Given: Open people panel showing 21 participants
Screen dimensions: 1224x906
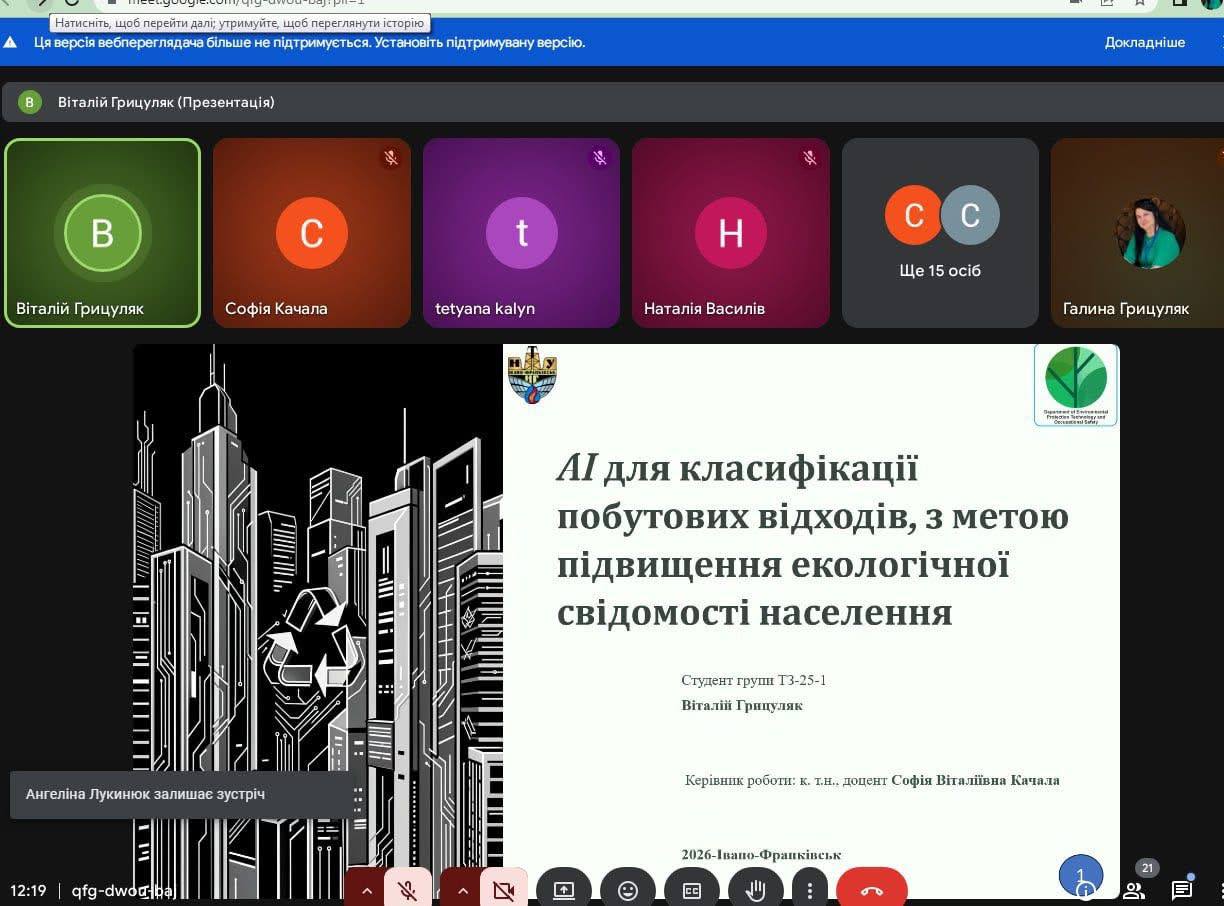Looking at the screenshot, I should click(x=1134, y=889).
